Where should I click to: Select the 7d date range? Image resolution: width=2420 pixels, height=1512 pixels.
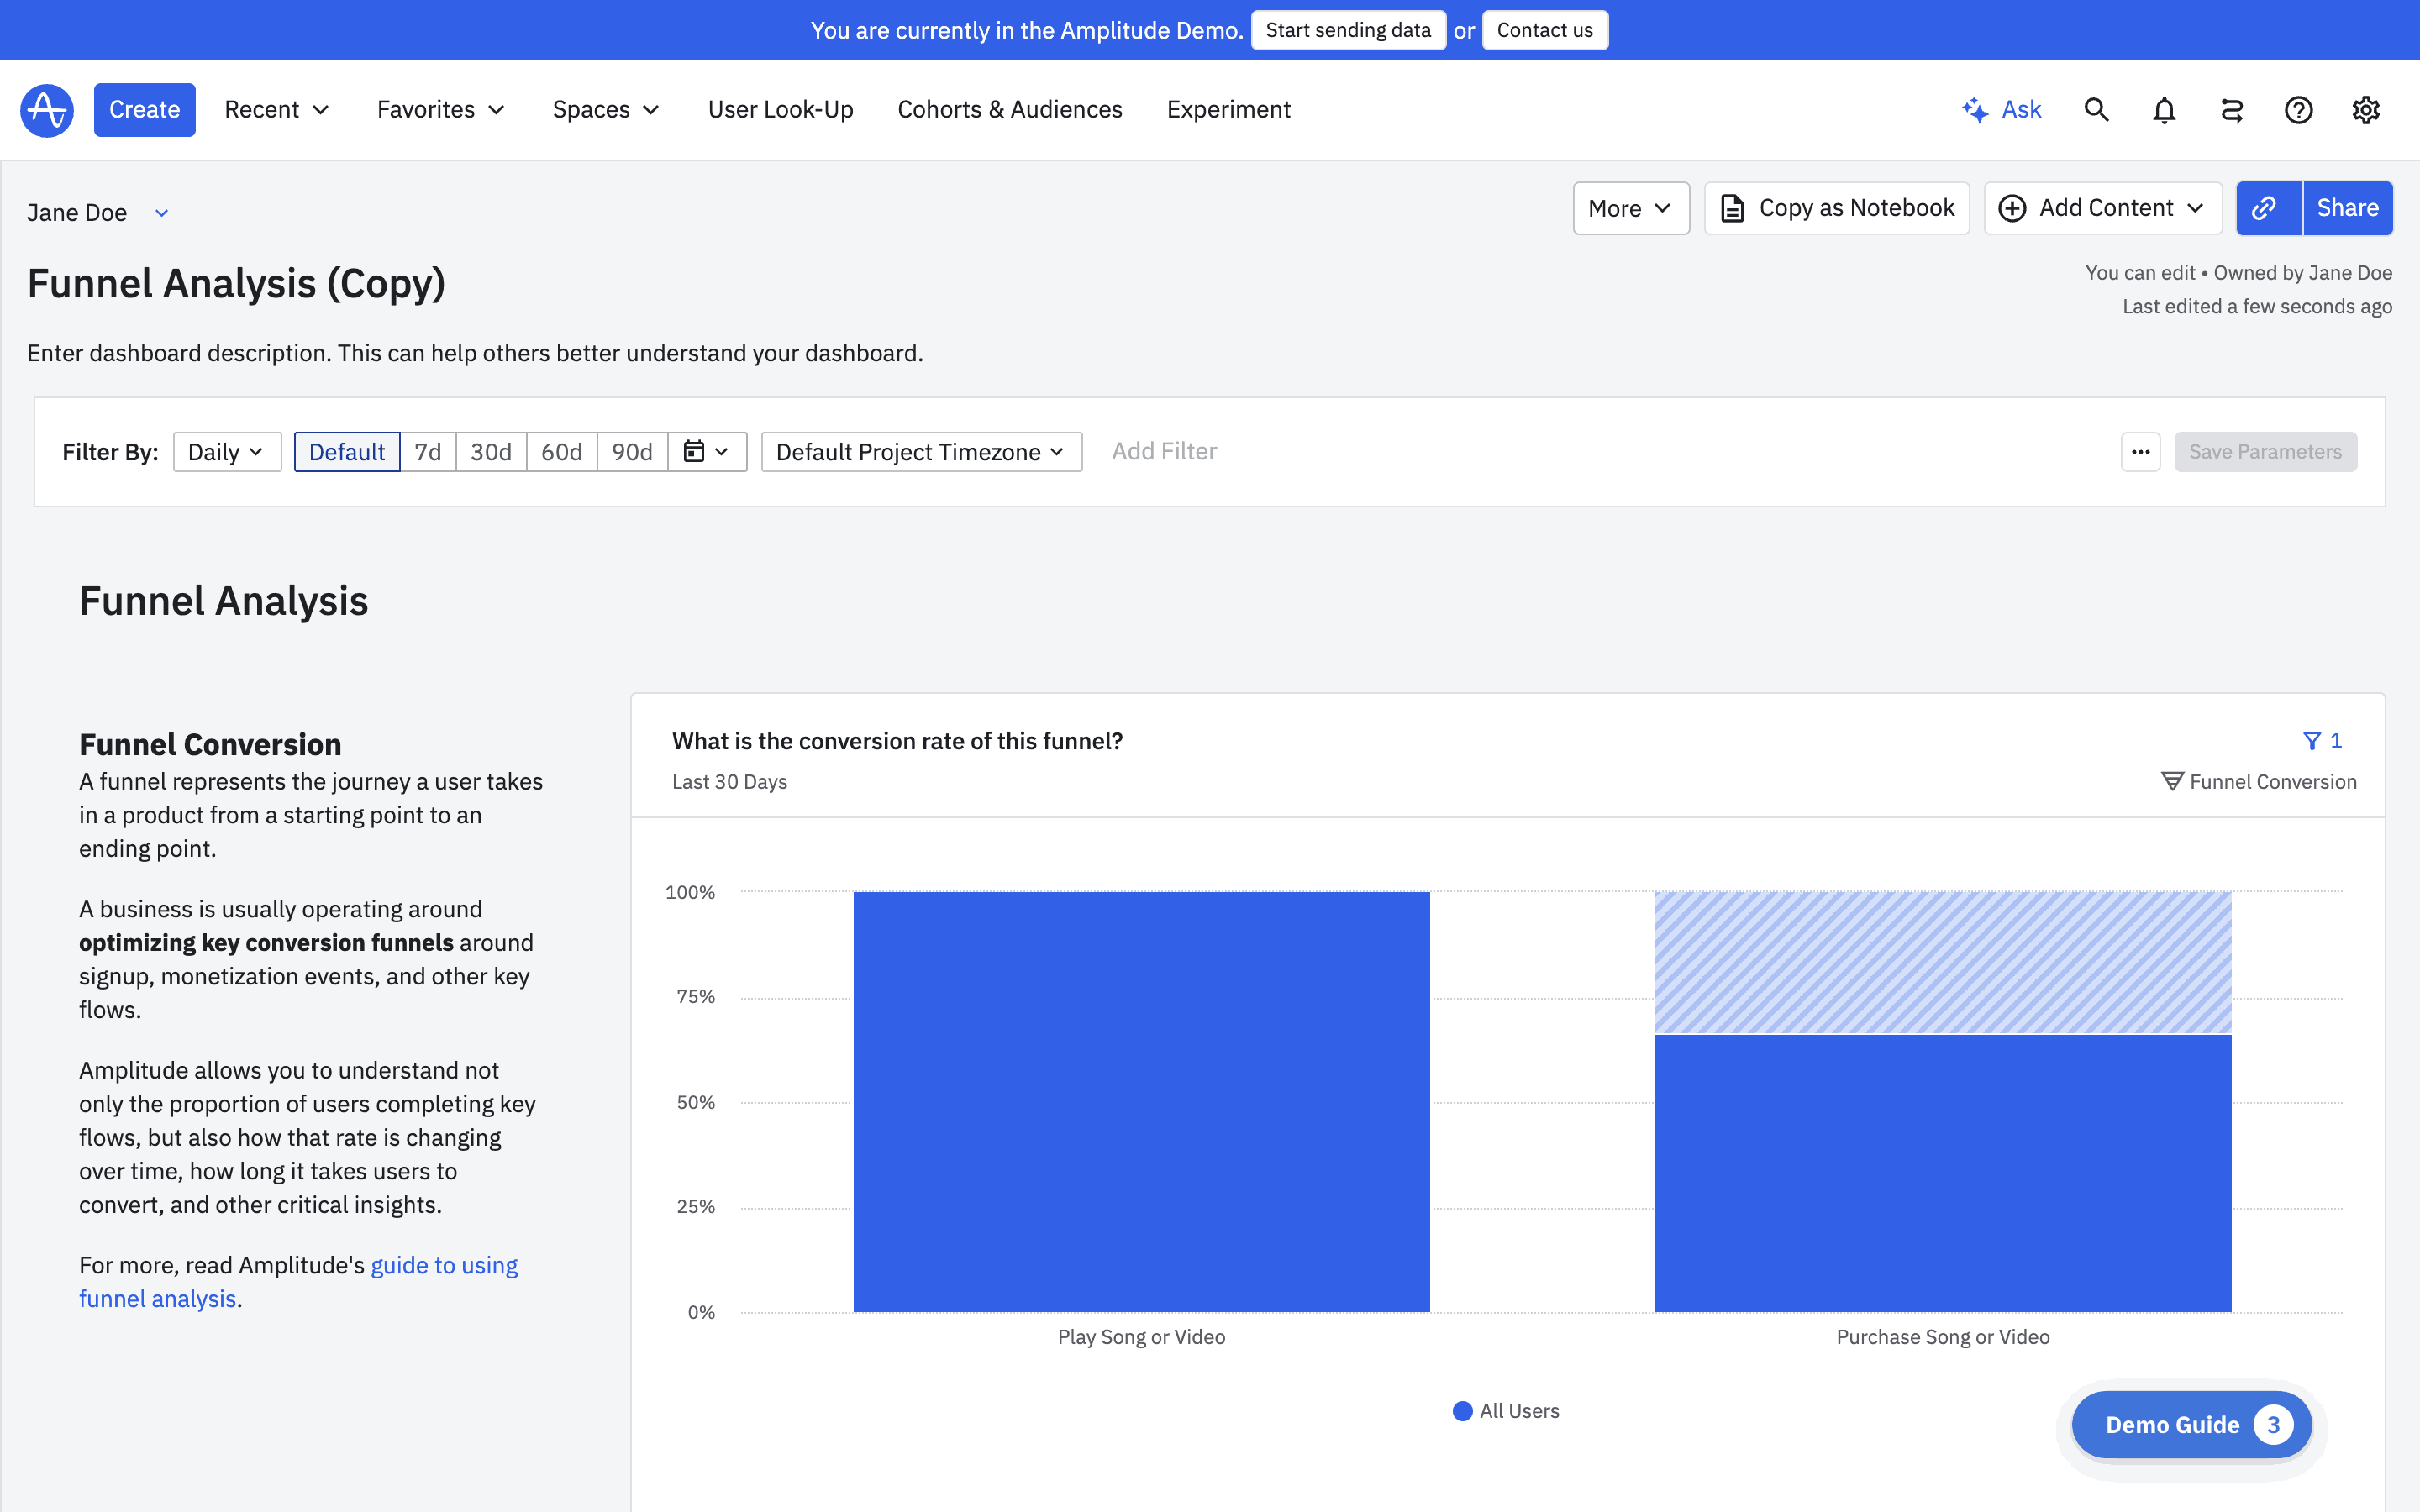click(427, 452)
